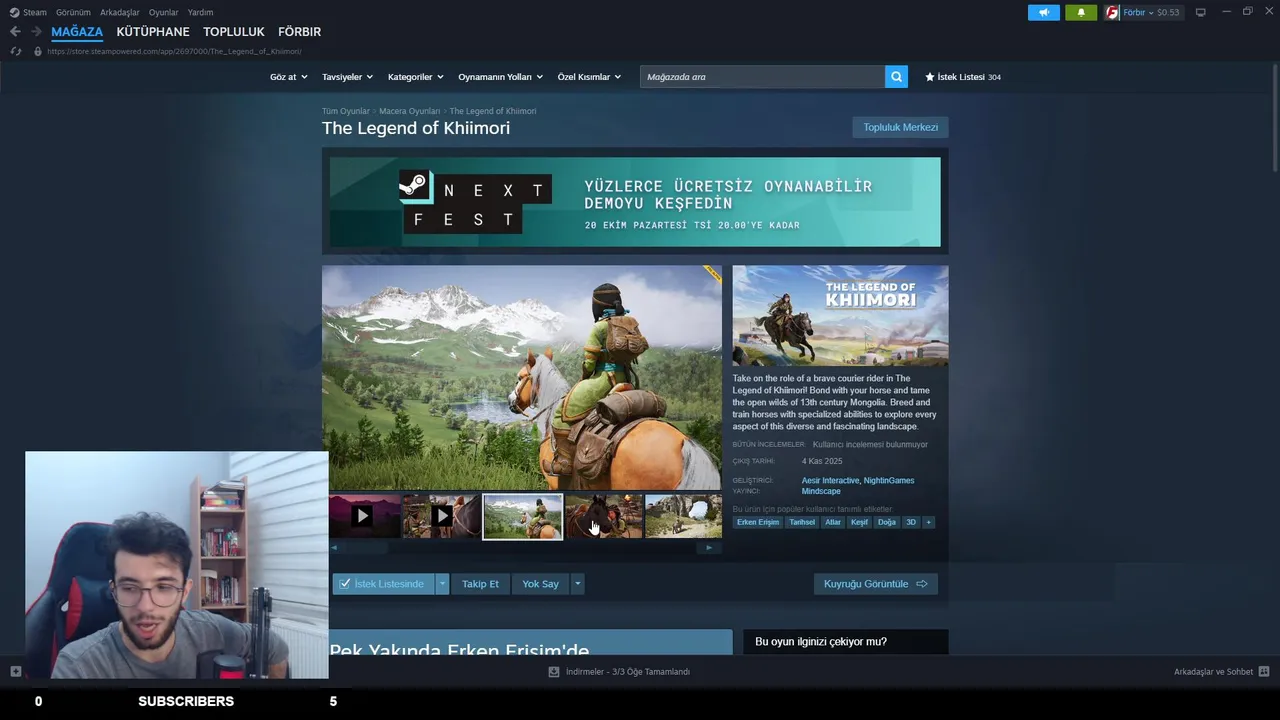Click the magnifier search button

896,77
